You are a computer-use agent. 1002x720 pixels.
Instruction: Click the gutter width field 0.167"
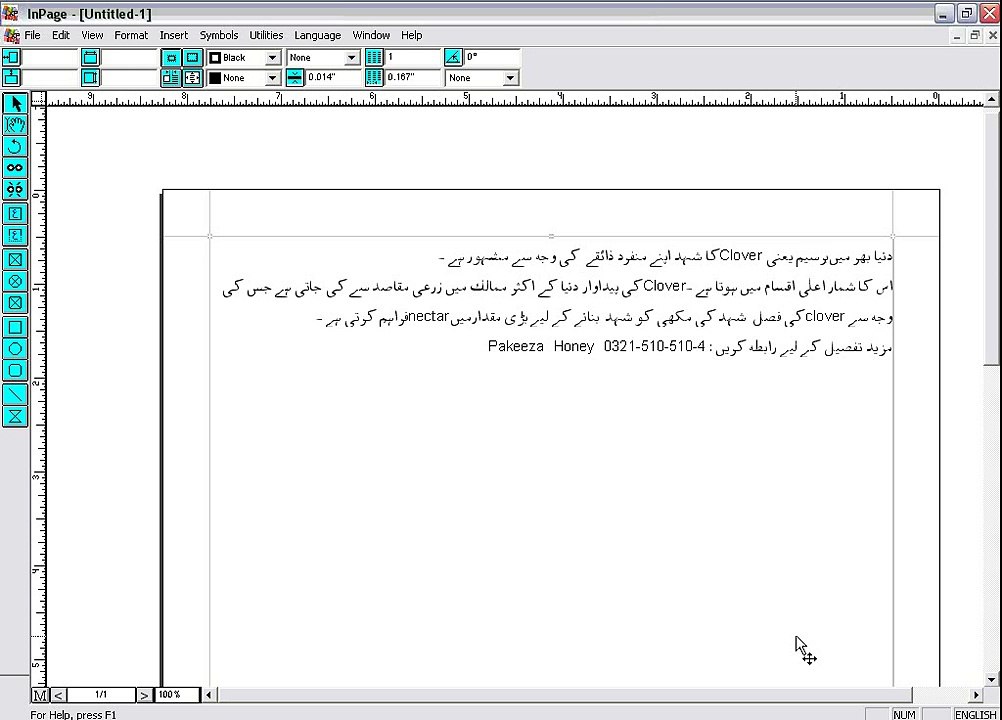click(x=413, y=78)
